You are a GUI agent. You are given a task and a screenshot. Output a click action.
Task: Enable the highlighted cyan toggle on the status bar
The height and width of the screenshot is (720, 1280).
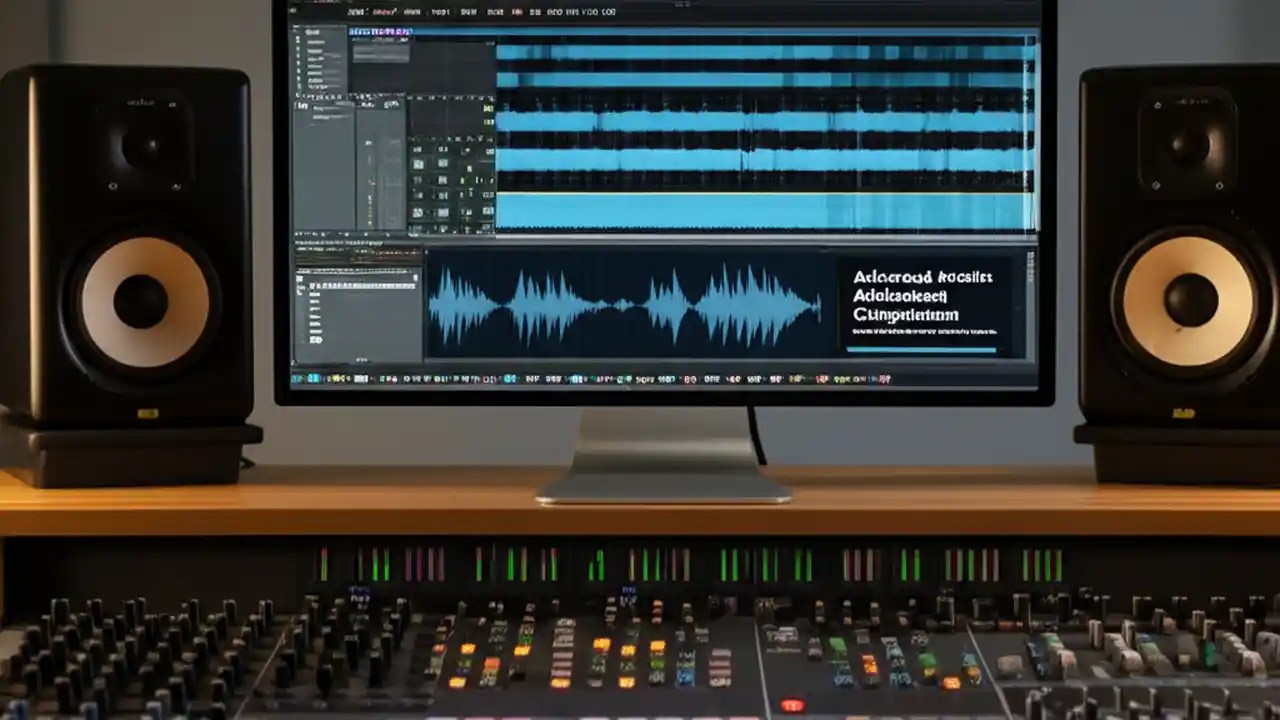(x=312, y=380)
